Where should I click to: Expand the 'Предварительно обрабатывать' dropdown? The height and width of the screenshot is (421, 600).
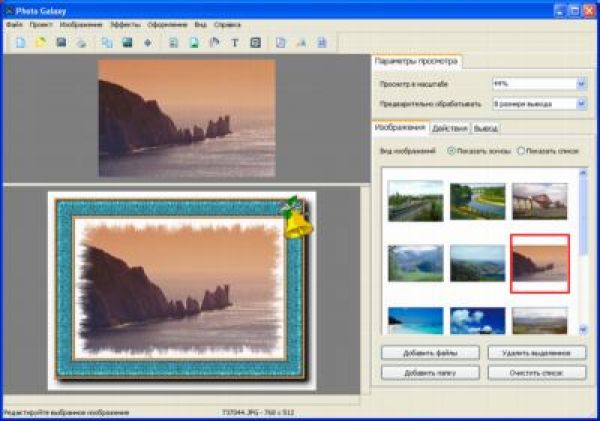(581, 103)
